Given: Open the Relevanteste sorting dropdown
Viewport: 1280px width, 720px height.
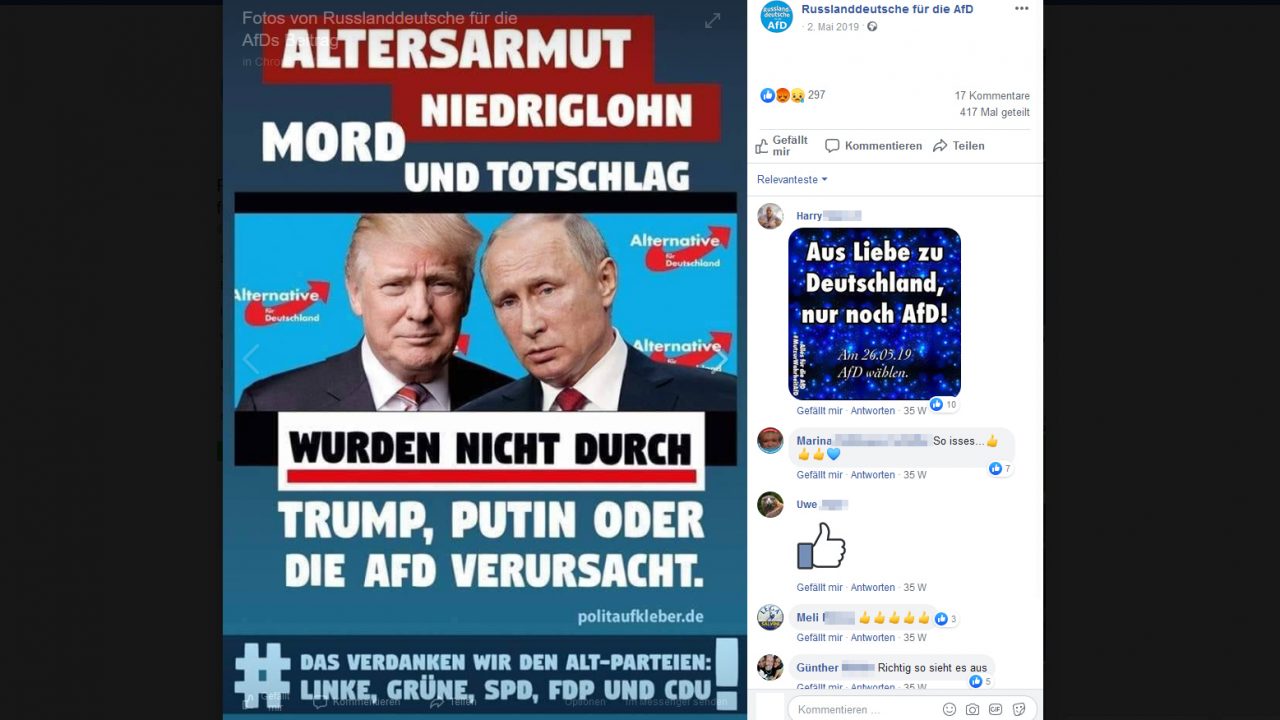Looking at the screenshot, I should pos(792,180).
